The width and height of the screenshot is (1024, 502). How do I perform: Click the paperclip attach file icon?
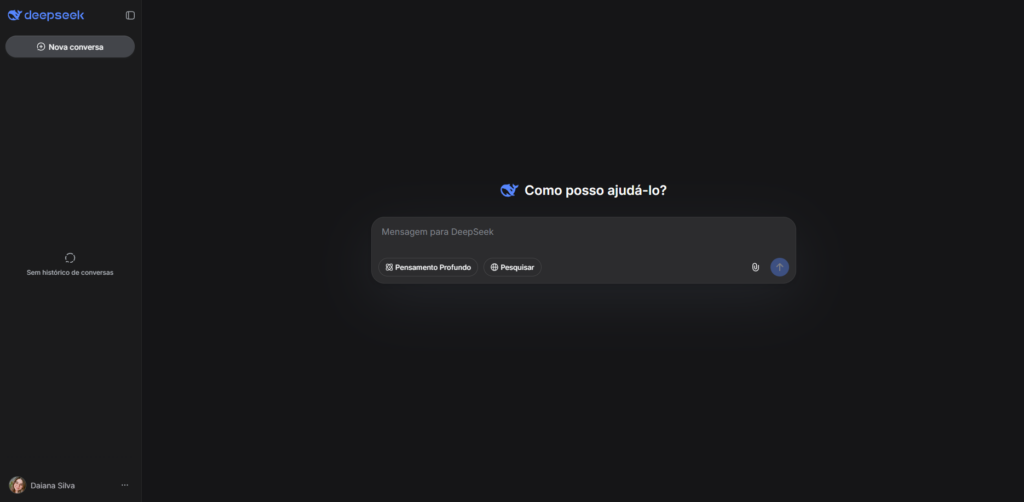(756, 267)
